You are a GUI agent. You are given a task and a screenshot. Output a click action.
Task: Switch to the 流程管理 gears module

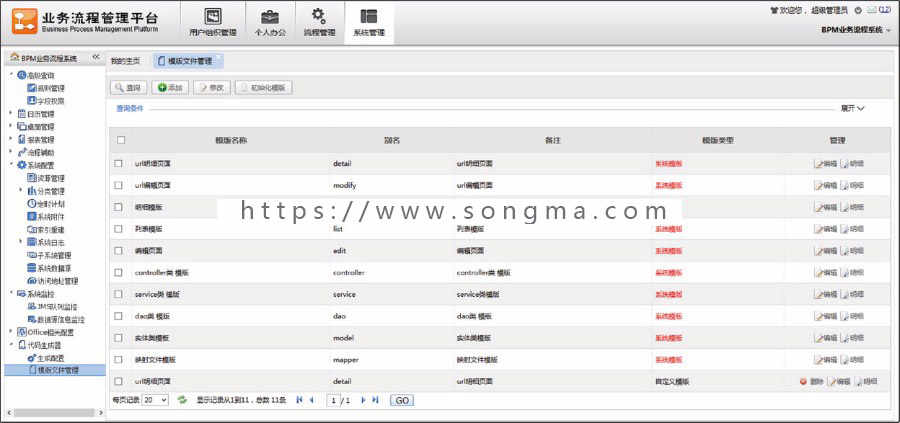[319, 22]
